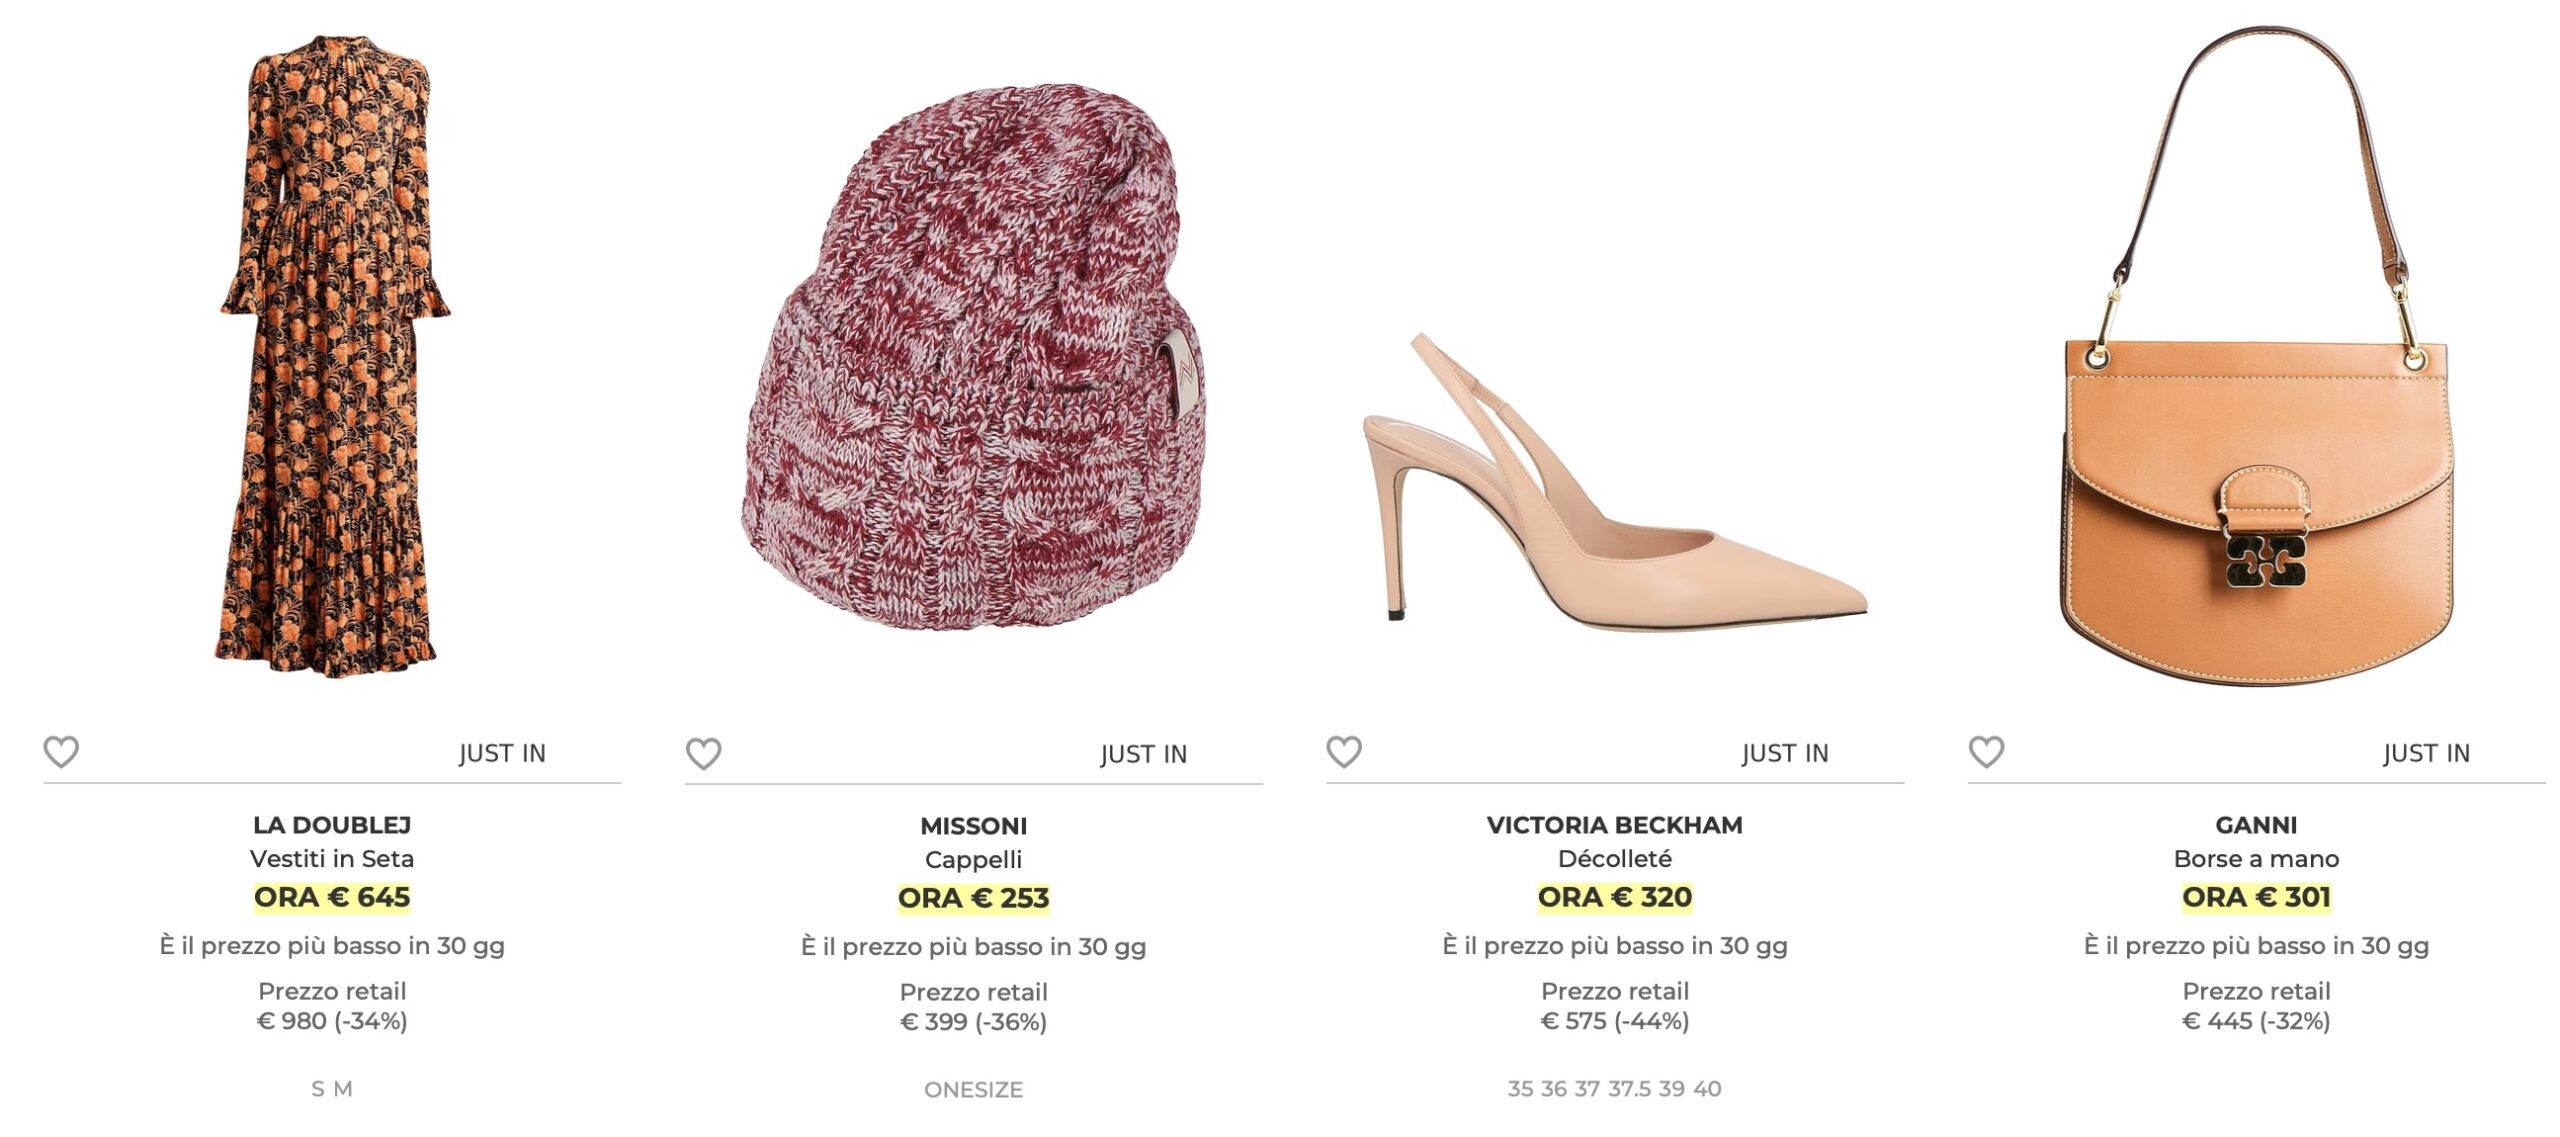The image size is (2560, 1137).
Task: Select shoe size 37.5
Action: [x=1629, y=1089]
